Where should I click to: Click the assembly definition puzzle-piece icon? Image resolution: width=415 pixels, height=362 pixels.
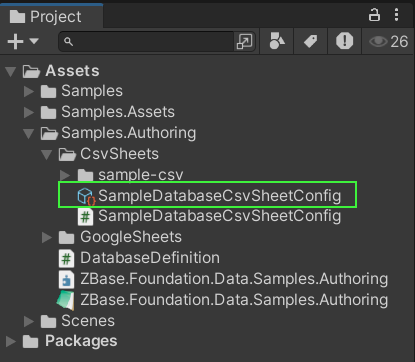(x=66, y=279)
